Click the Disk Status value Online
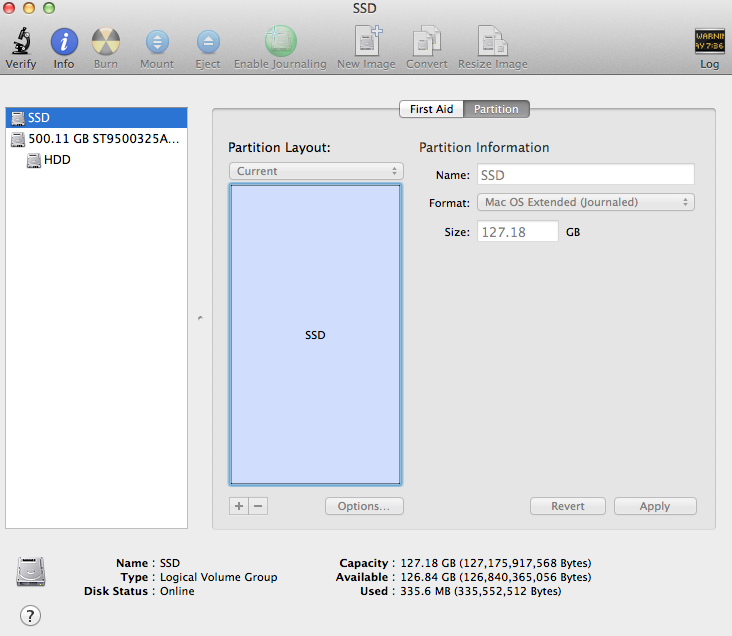This screenshot has height=636, width=732. (177, 591)
